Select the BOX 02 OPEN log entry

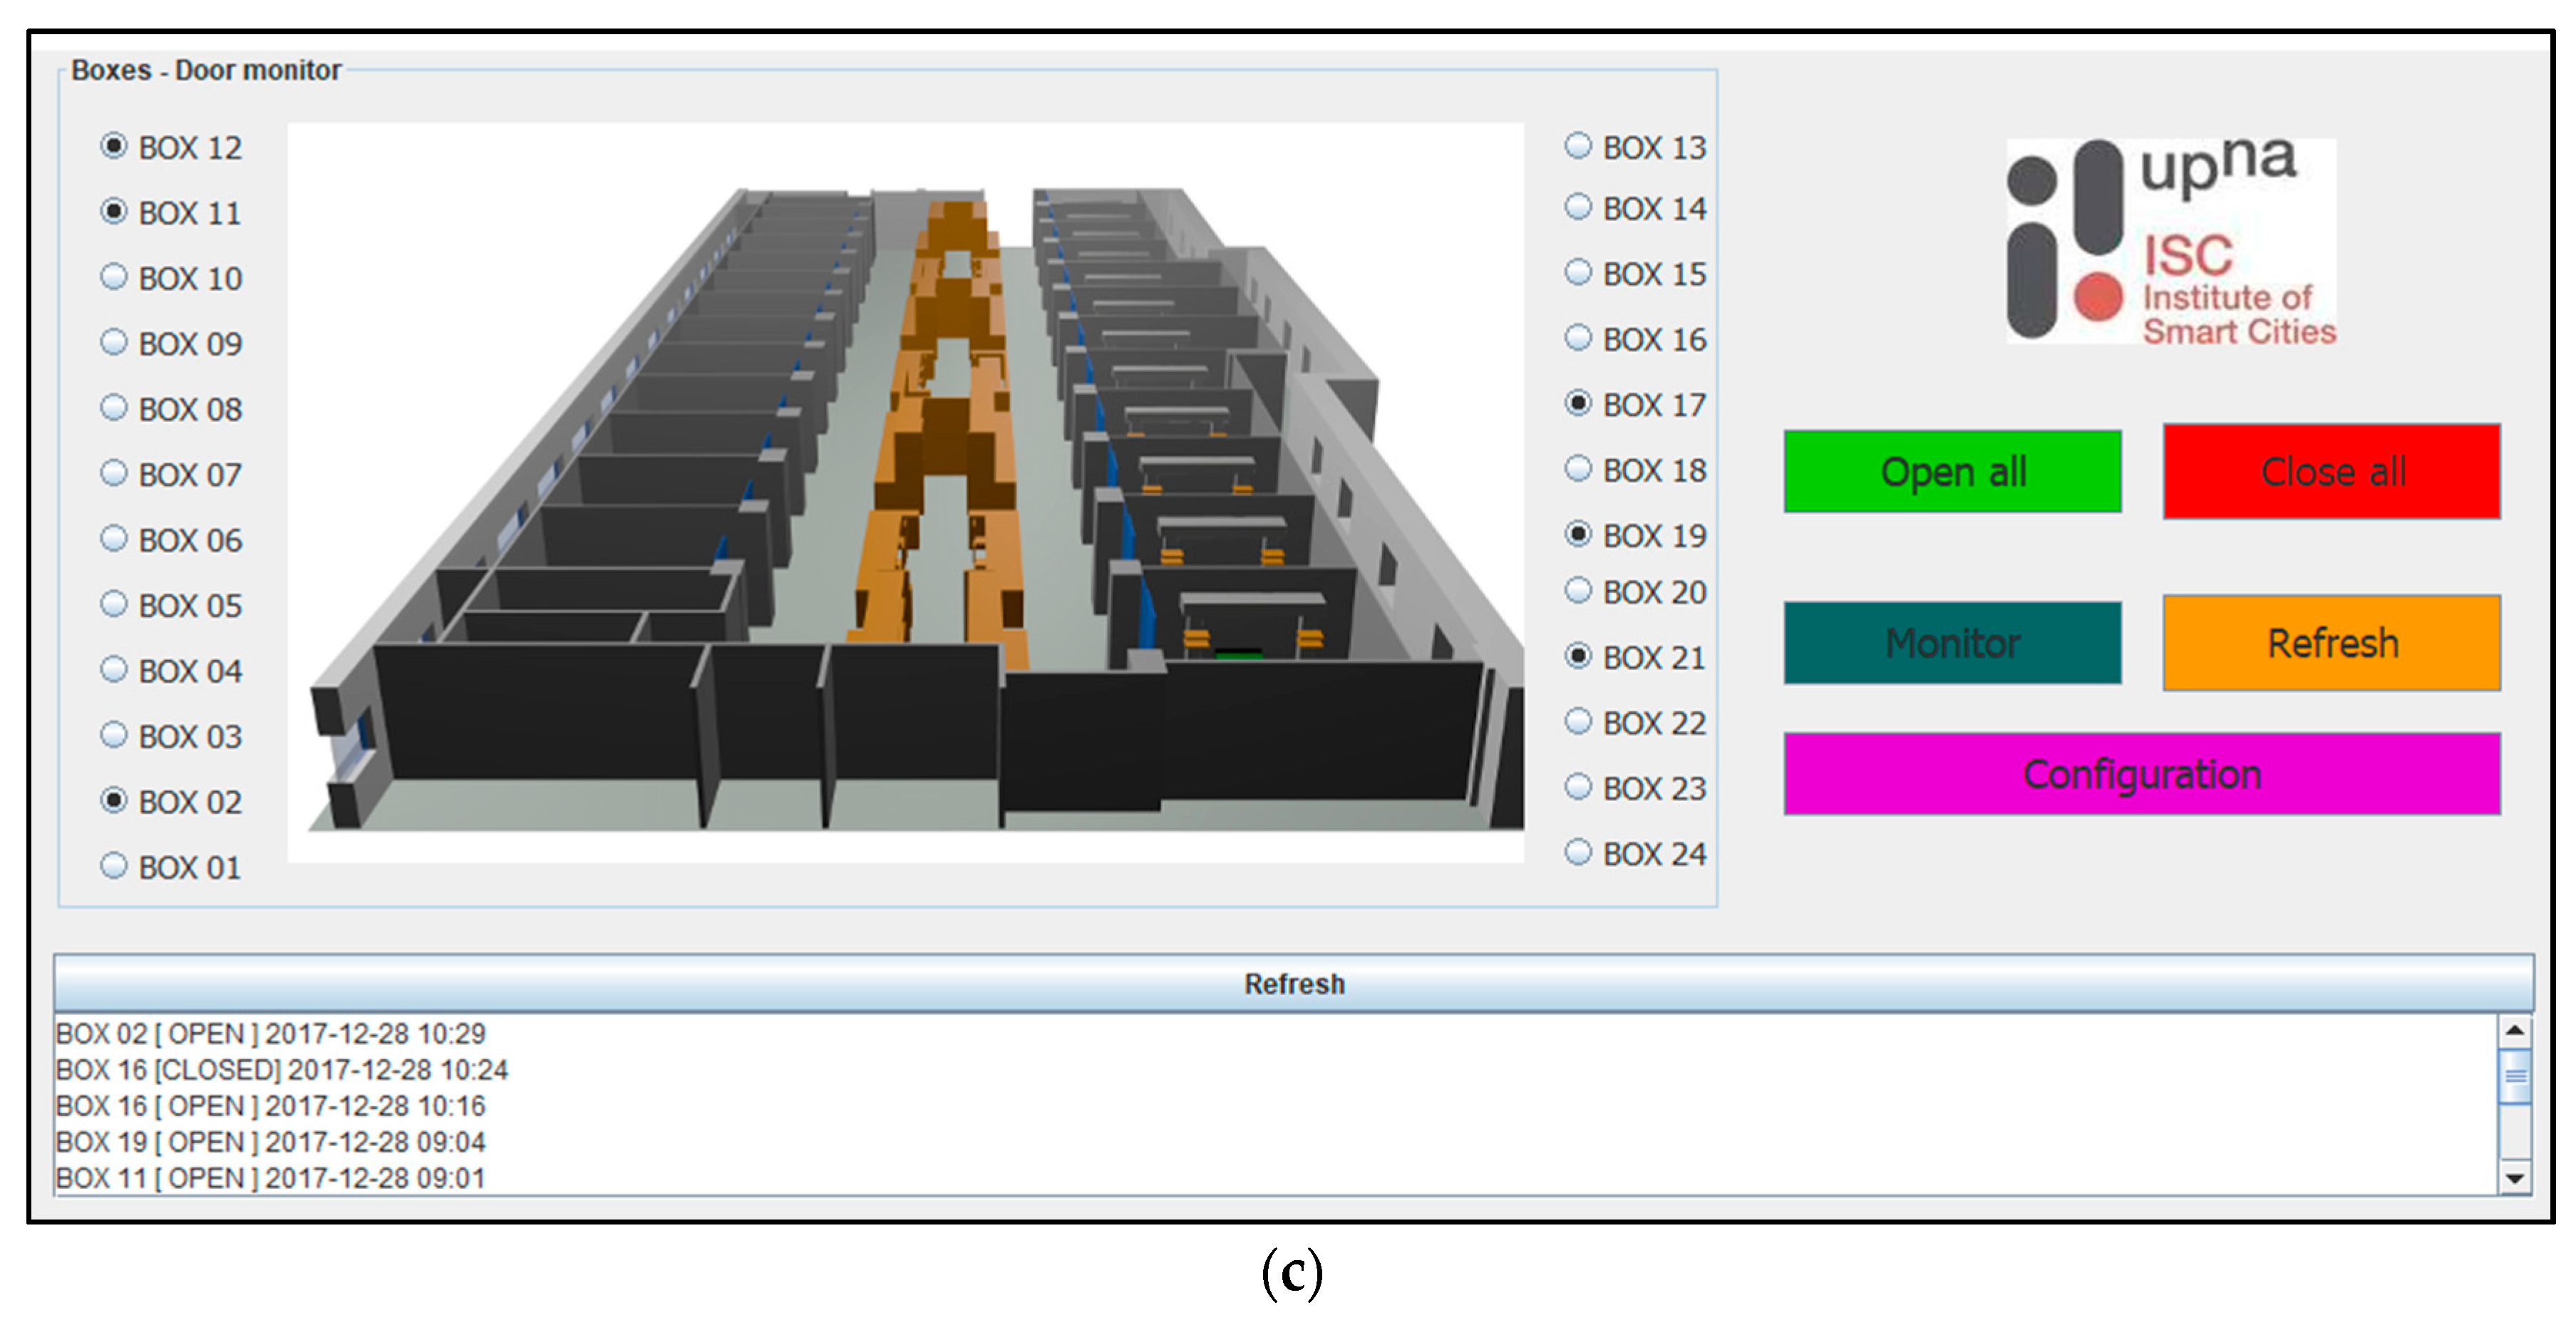[x=271, y=1033]
